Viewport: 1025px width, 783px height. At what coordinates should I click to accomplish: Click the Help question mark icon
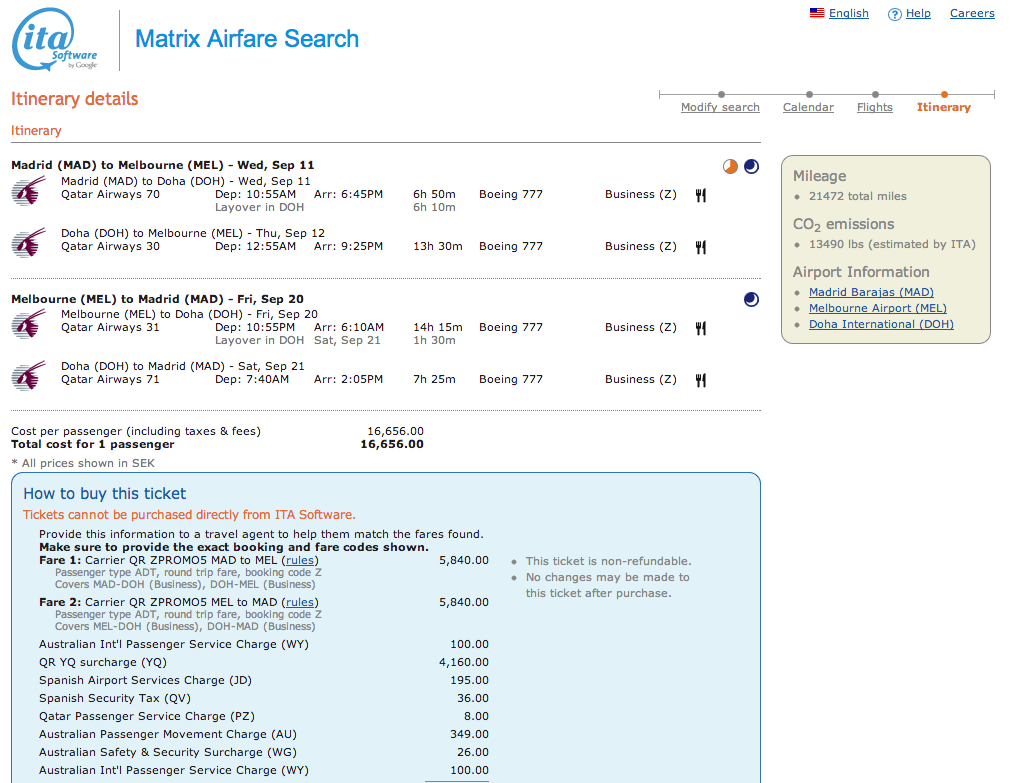pyautogui.click(x=894, y=14)
